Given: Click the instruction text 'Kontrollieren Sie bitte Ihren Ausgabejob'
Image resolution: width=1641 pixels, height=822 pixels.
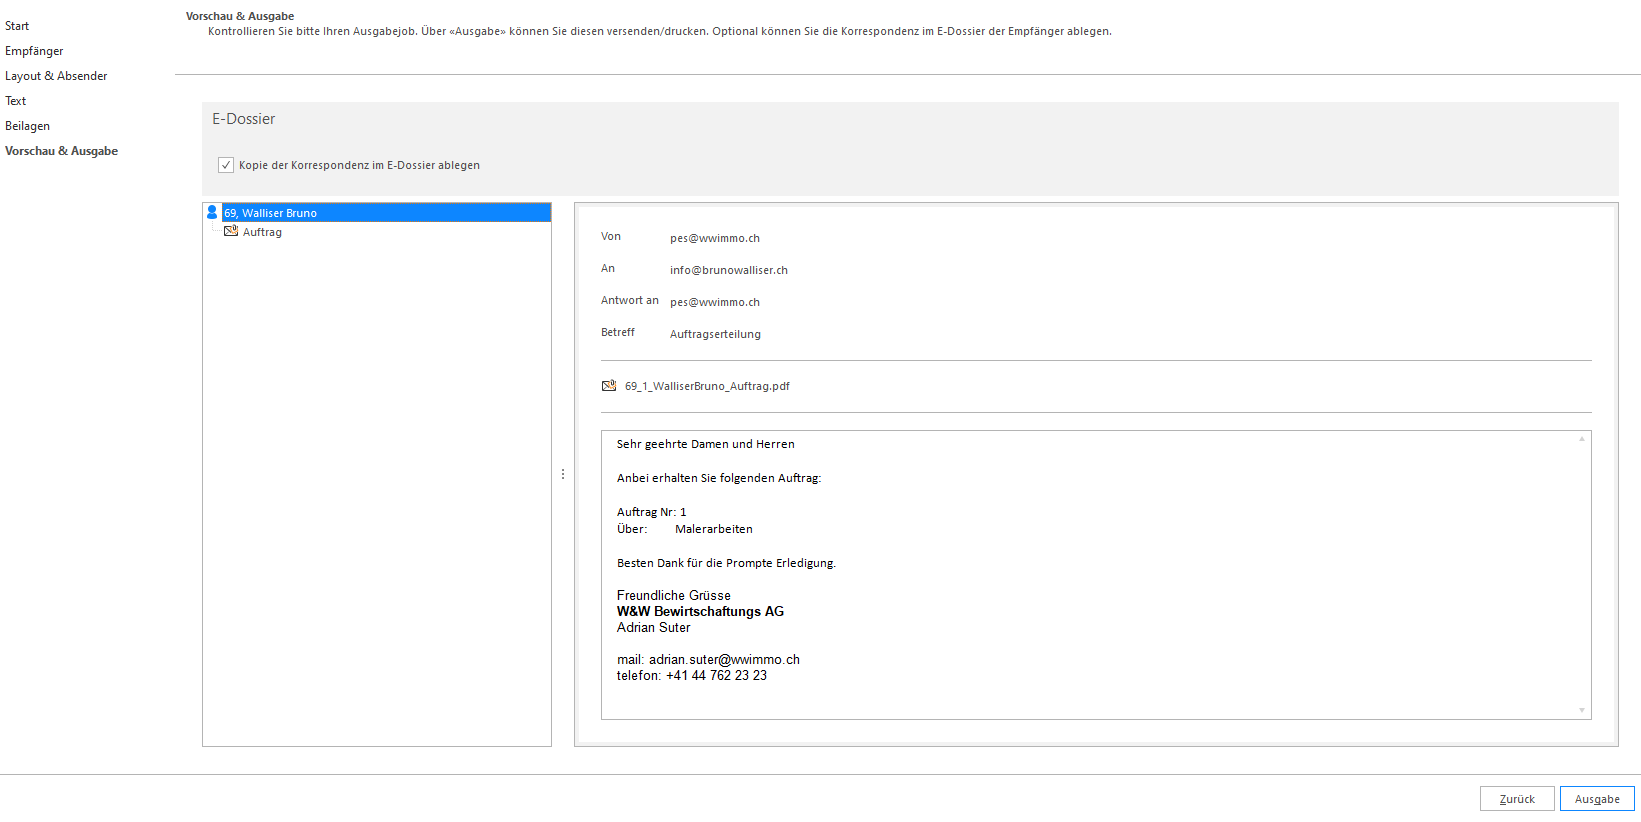Looking at the screenshot, I should pos(312,31).
